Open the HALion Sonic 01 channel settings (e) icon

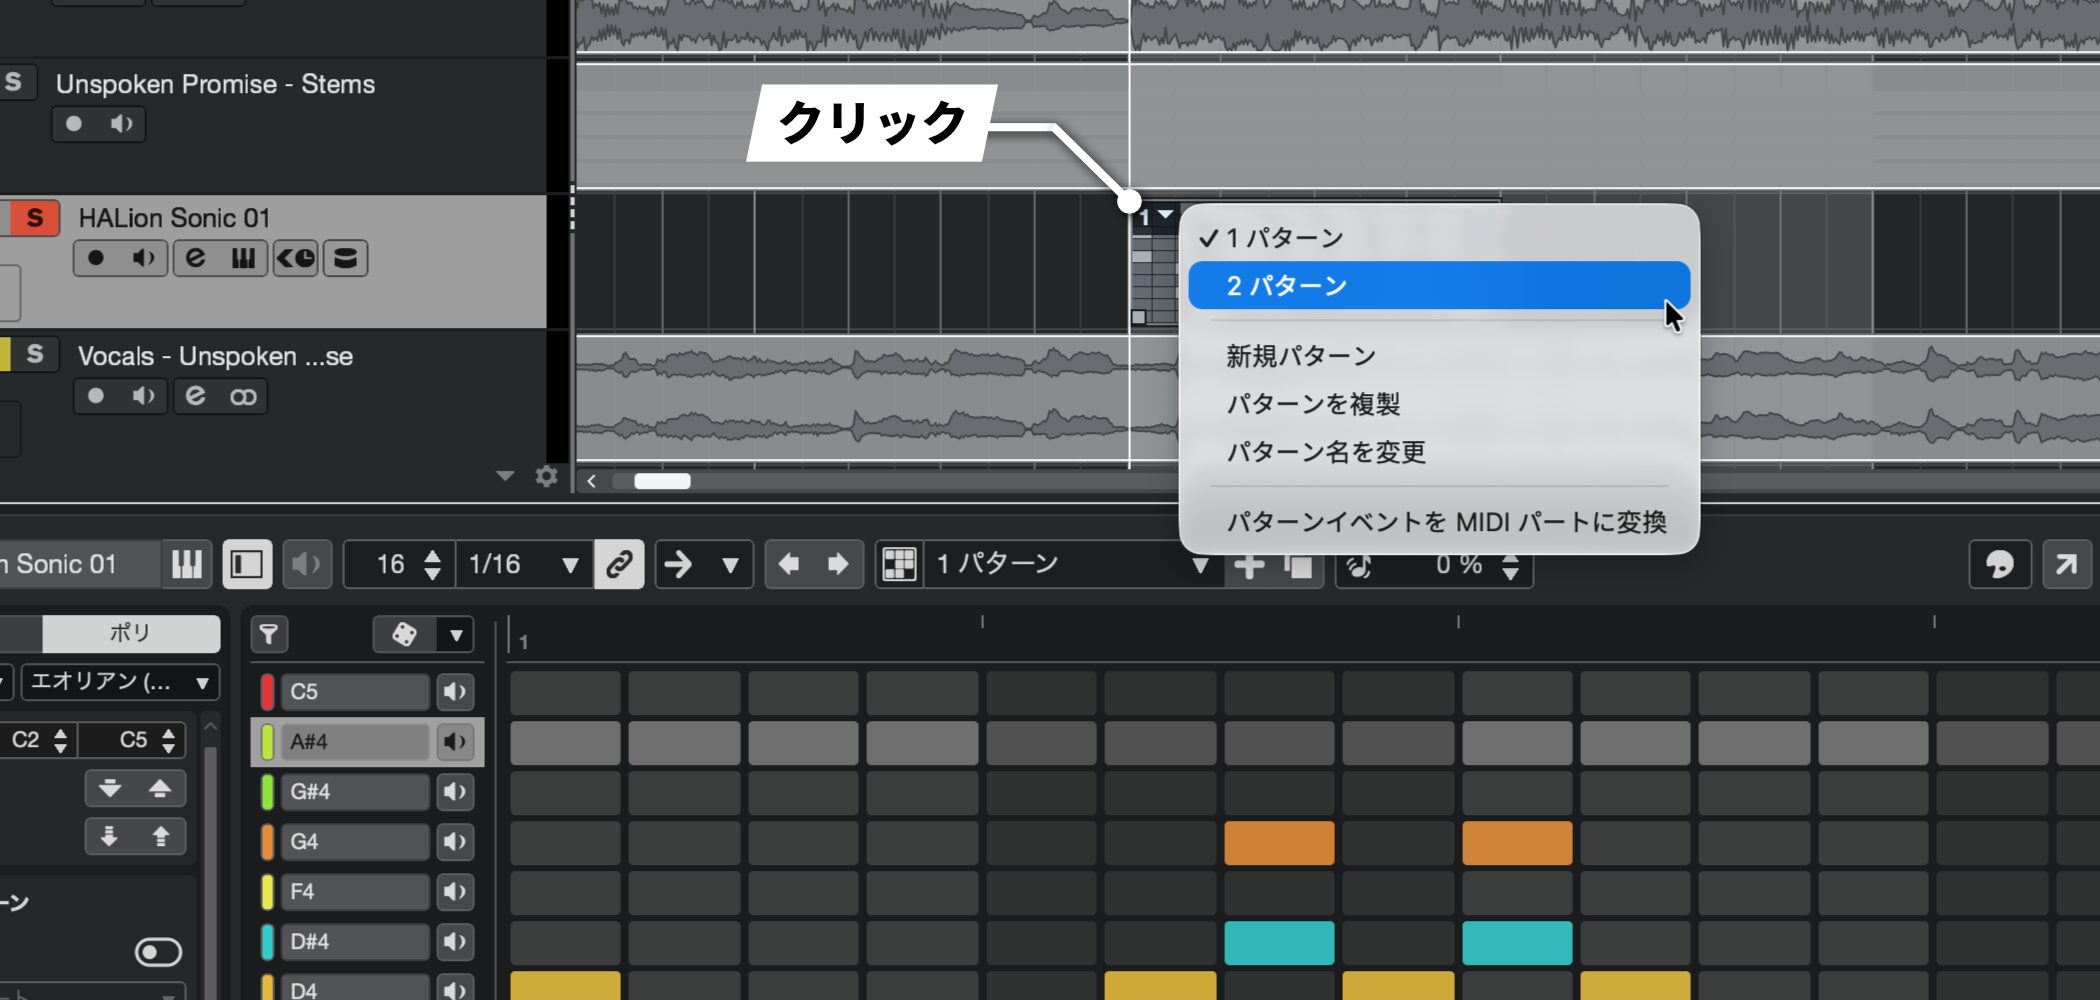click(196, 258)
